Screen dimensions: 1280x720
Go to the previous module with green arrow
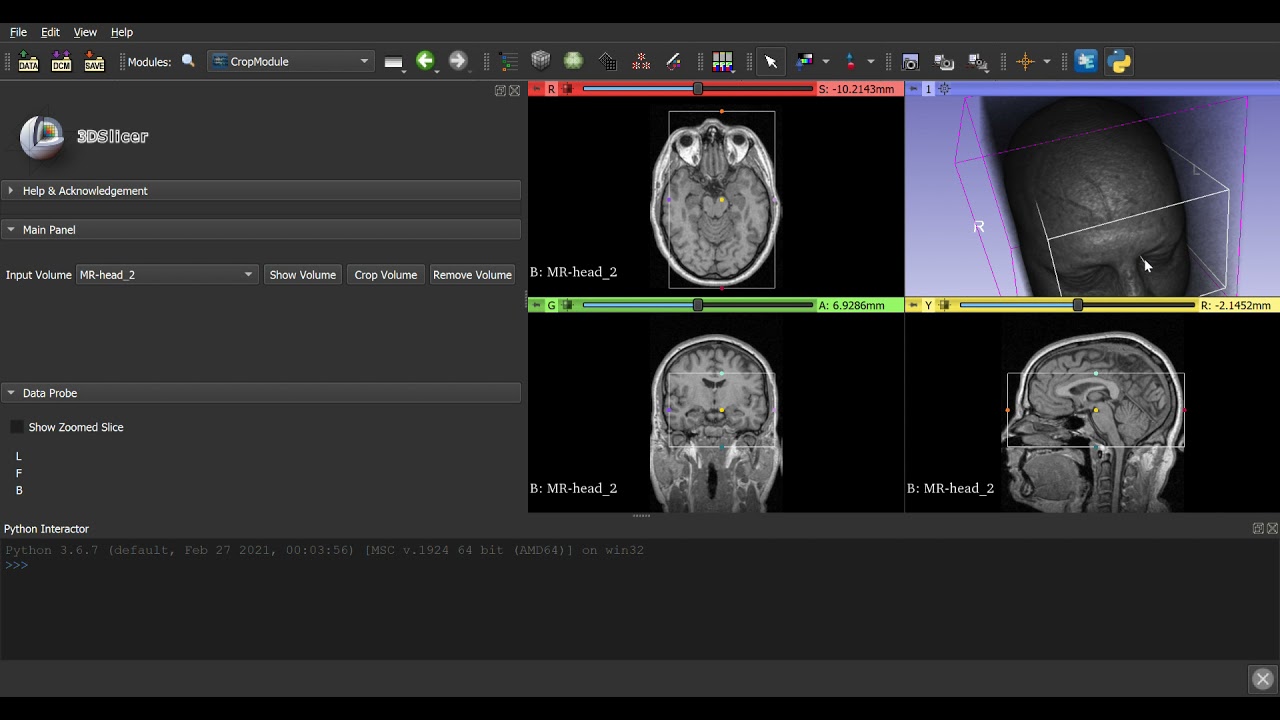(x=426, y=61)
